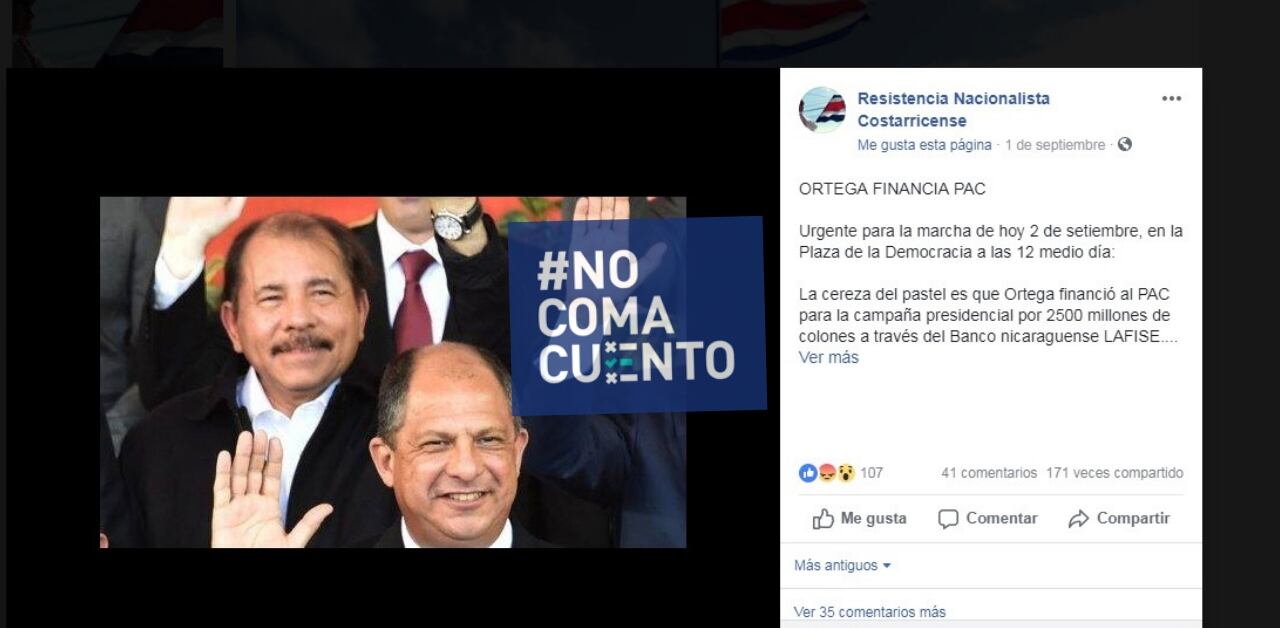Like the post with Me gusta button

tap(860, 519)
